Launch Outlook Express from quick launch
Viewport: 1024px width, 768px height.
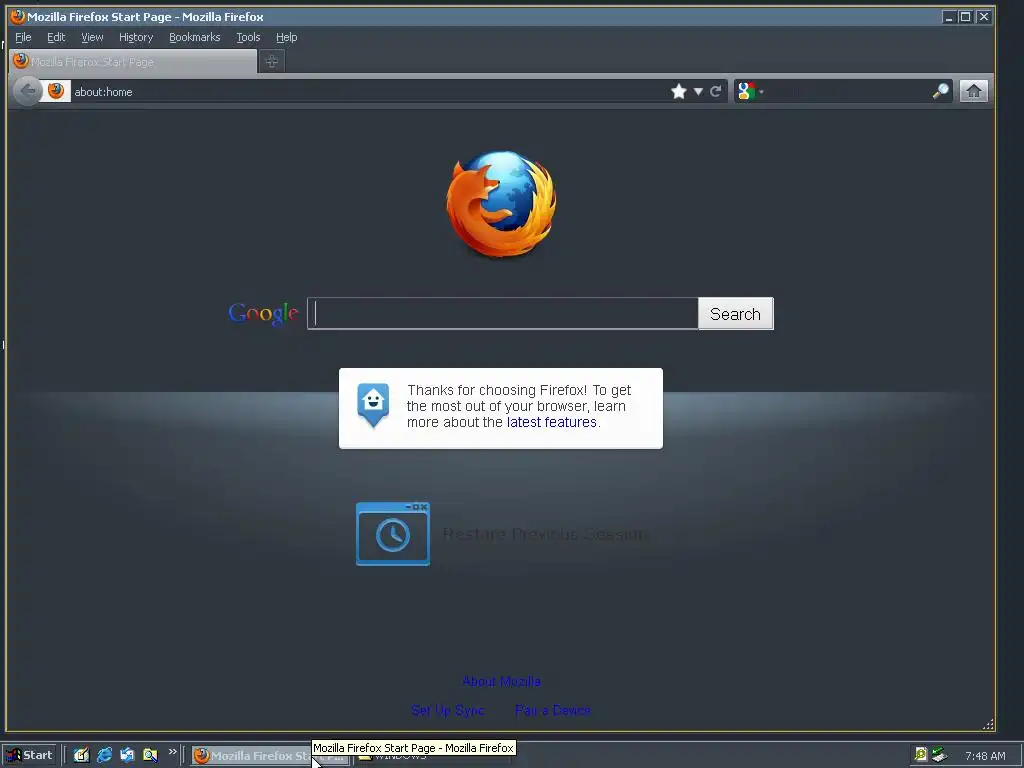pyautogui.click(x=127, y=756)
